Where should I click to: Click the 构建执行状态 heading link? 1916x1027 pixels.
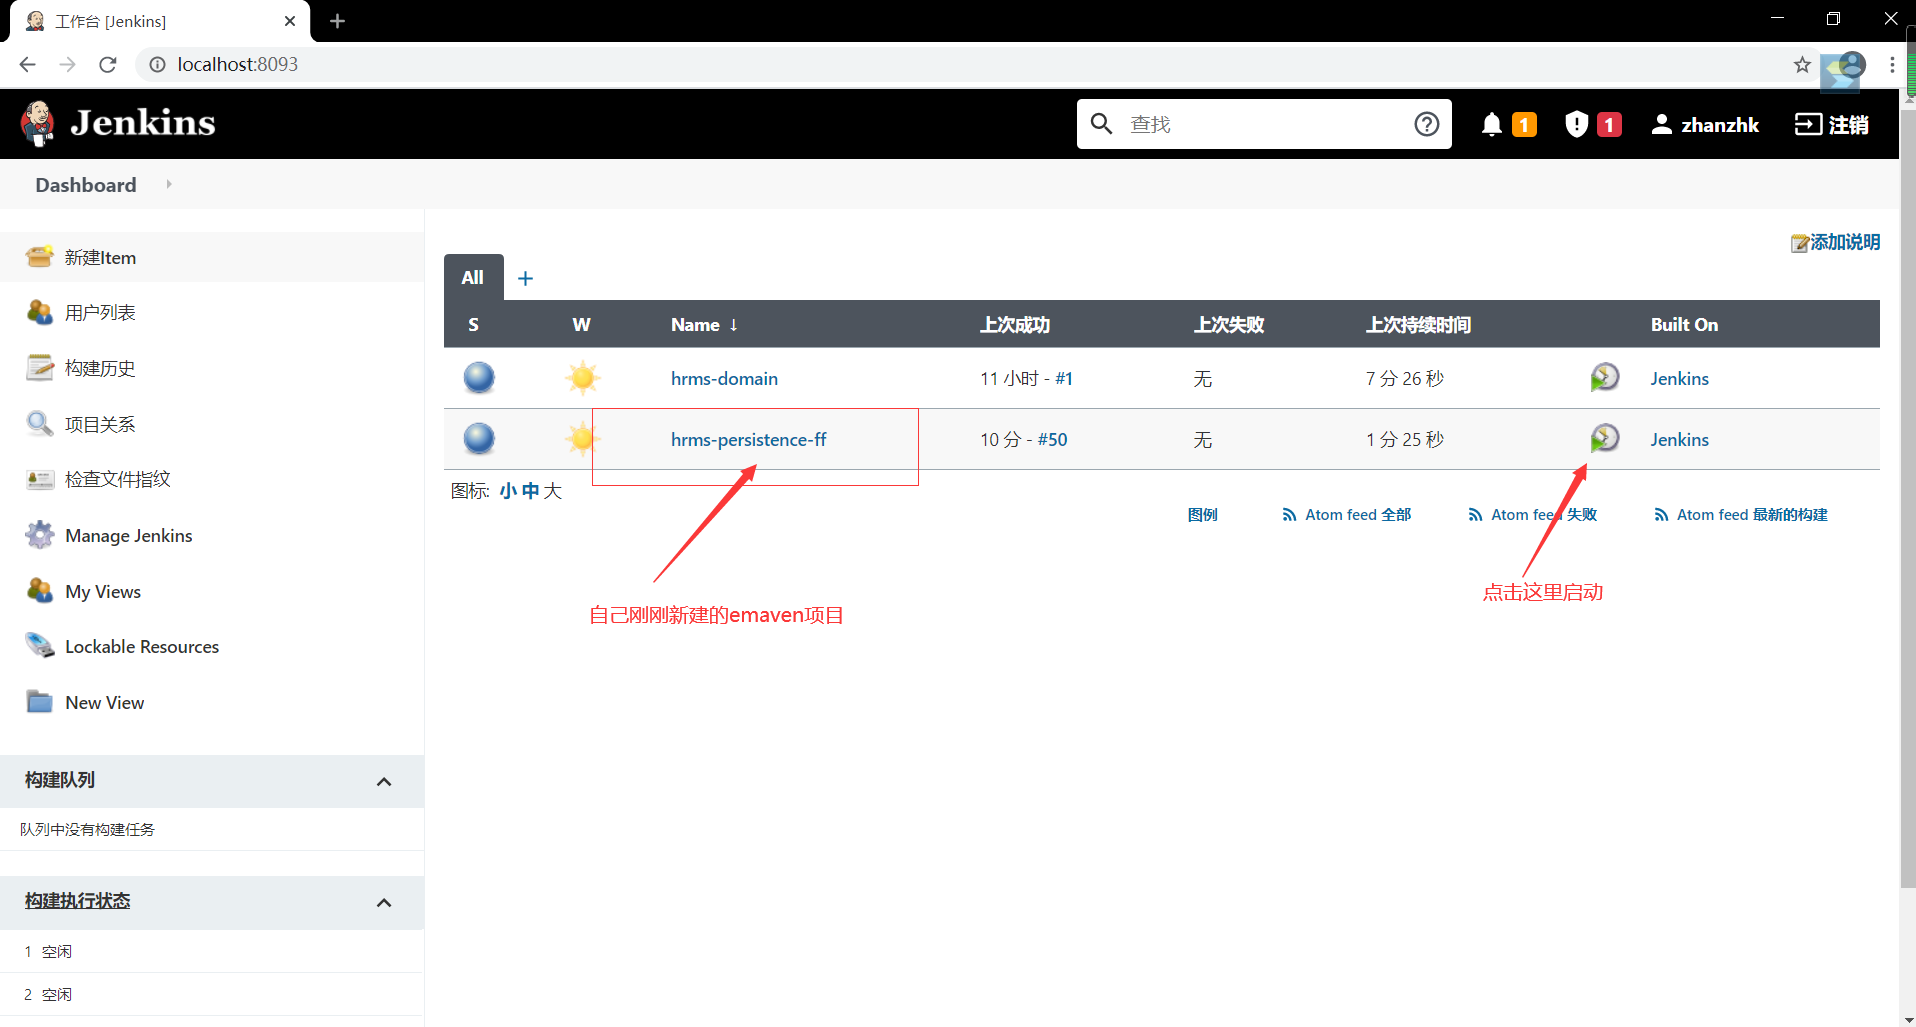78,901
